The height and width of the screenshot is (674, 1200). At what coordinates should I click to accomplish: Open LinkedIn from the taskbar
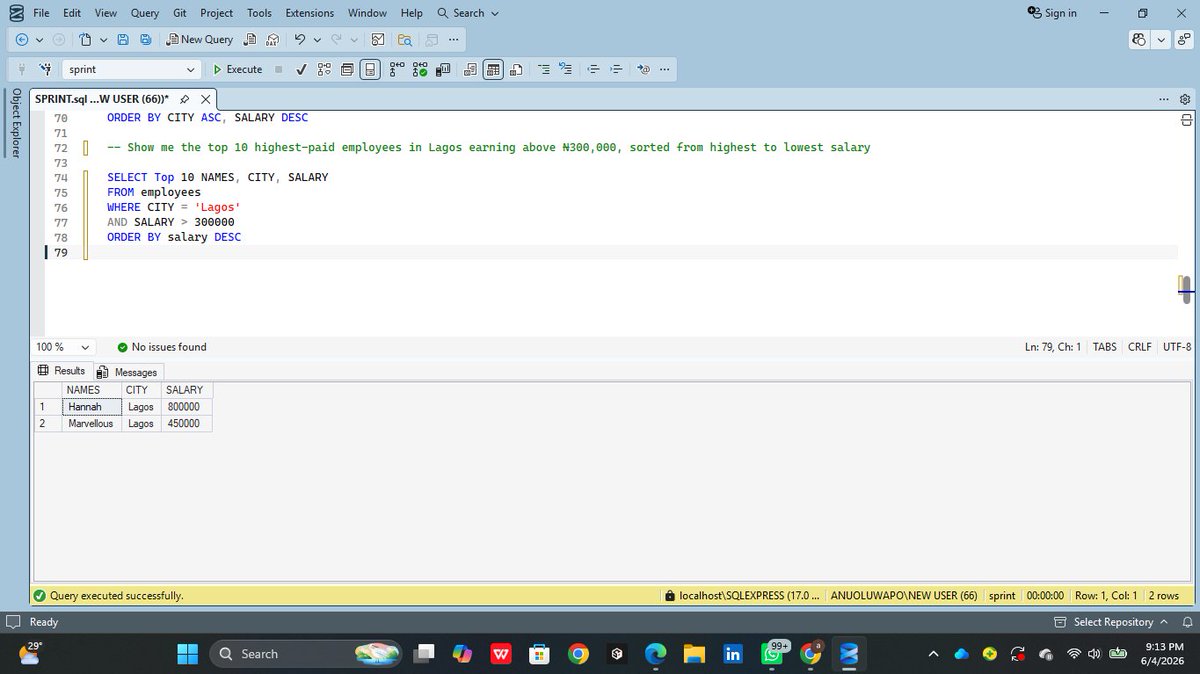click(733, 653)
